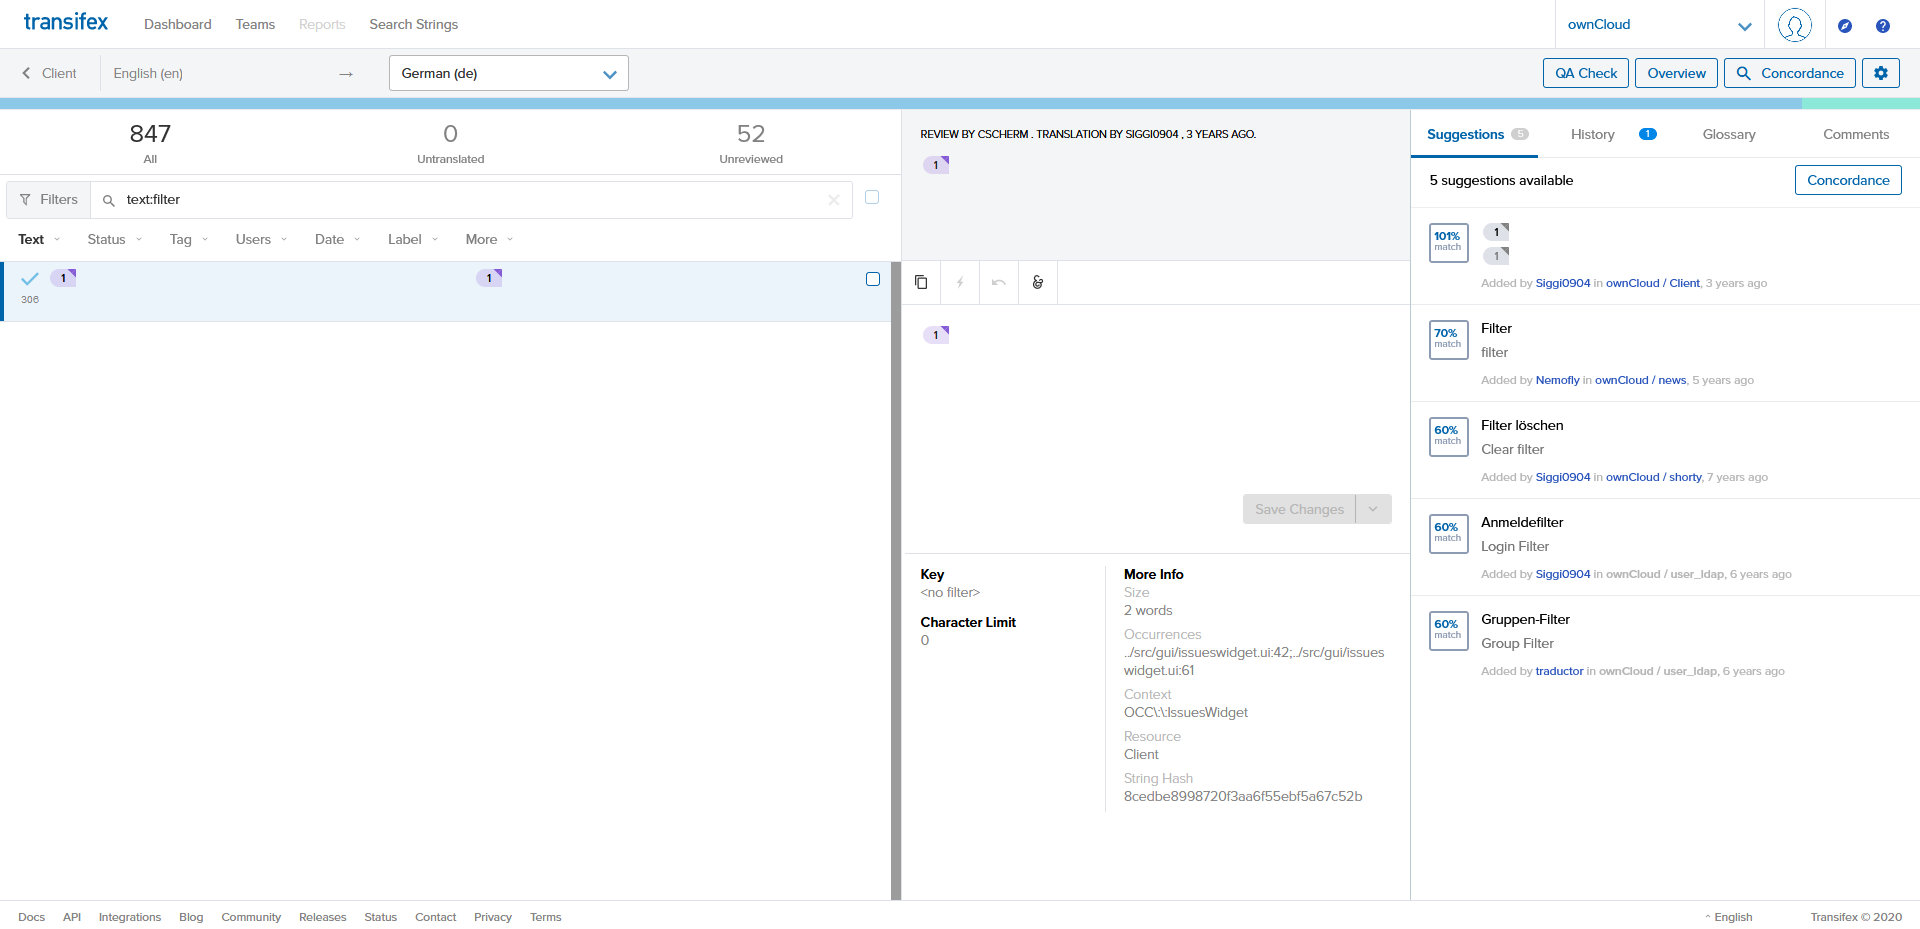
Task: Click the 101% match suggestion badge
Action: pyautogui.click(x=1448, y=243)
